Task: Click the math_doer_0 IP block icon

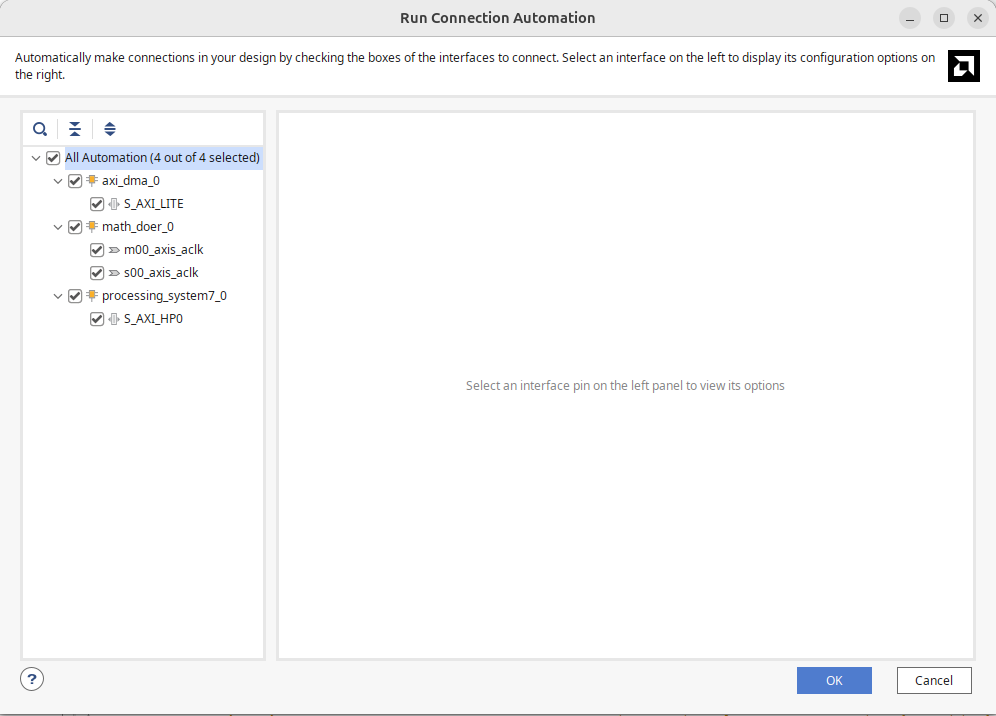Action: [x=92, y=227]
